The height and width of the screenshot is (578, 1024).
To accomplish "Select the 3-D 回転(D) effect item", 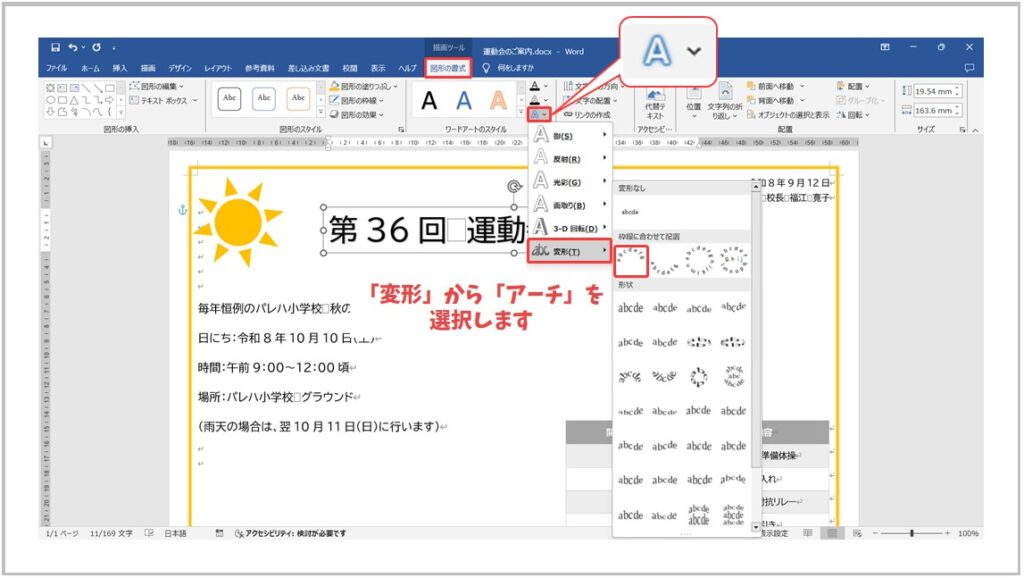I will [x=569, y=228].
